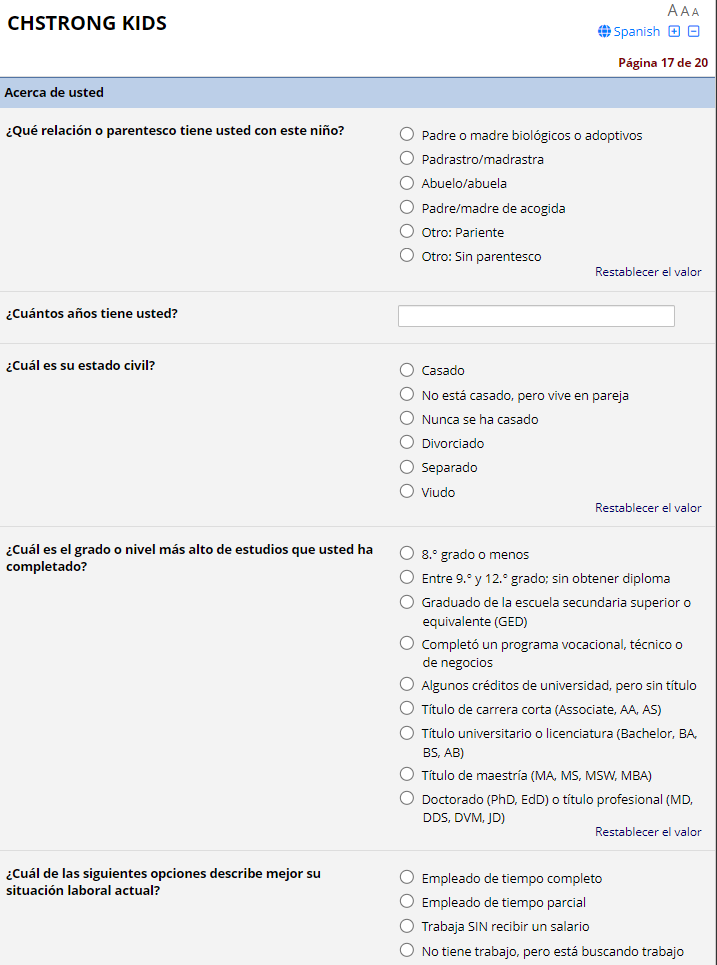Click the age text input field
The height and width of the screenshot is (965, 717).
536,316
